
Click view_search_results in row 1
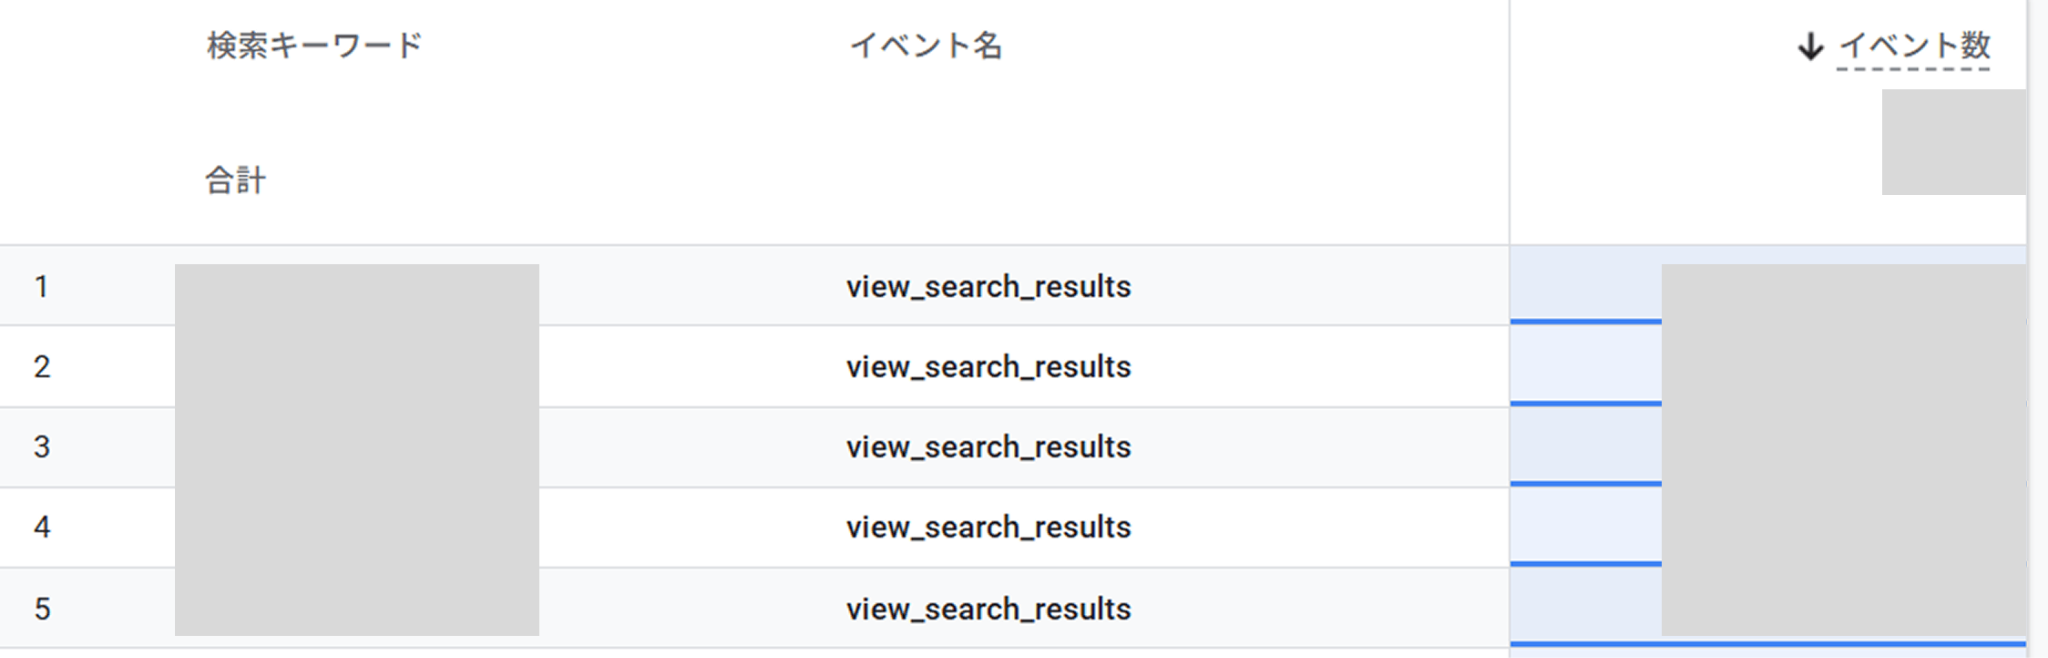pos(988,287)
